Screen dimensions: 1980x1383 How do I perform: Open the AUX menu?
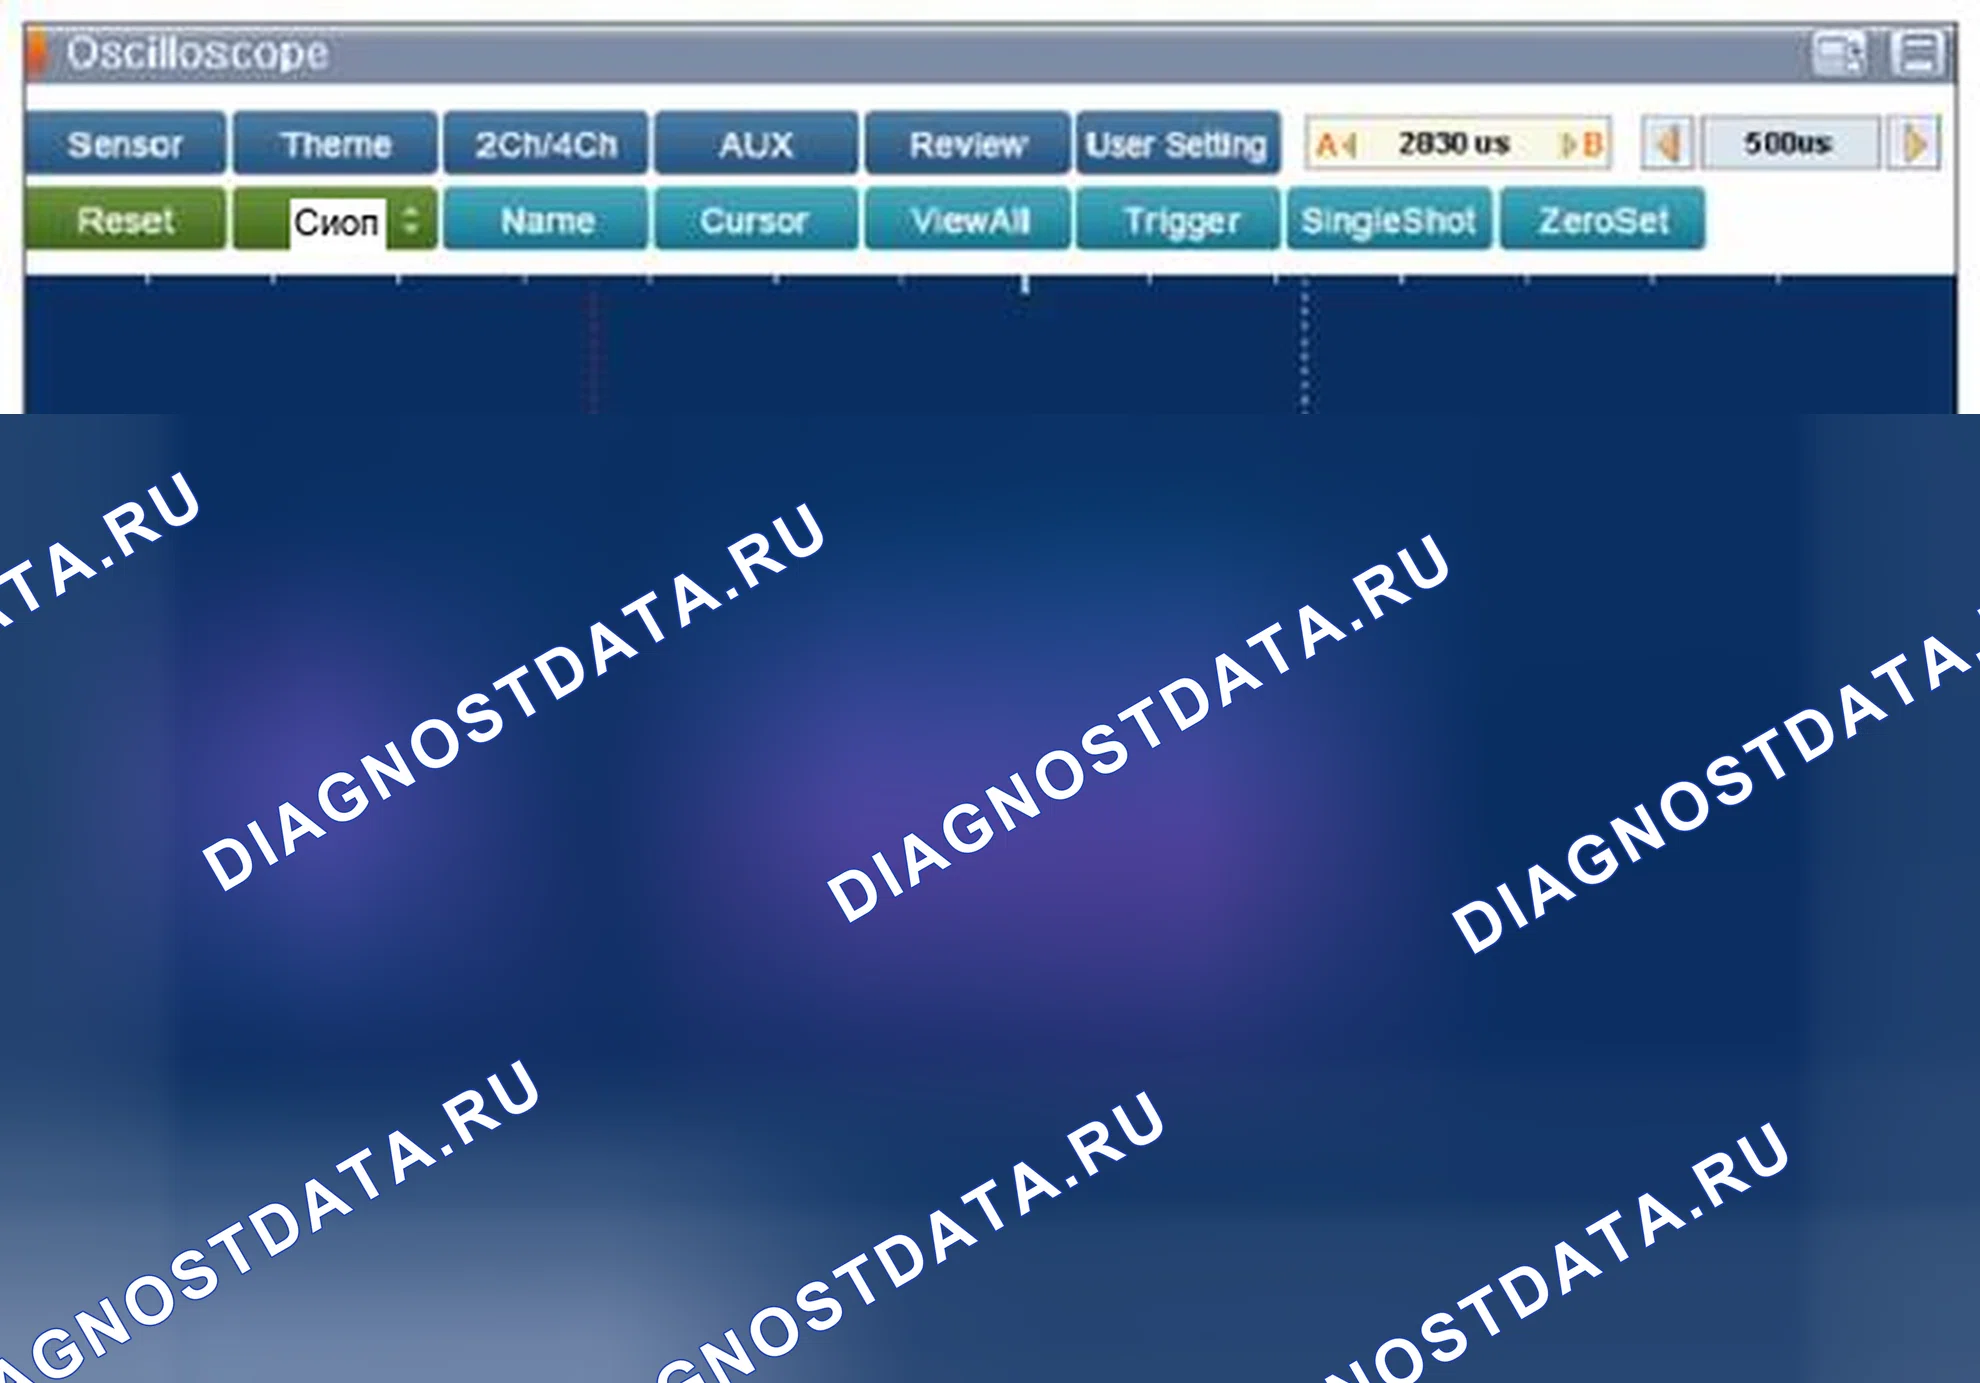(756, 144)
